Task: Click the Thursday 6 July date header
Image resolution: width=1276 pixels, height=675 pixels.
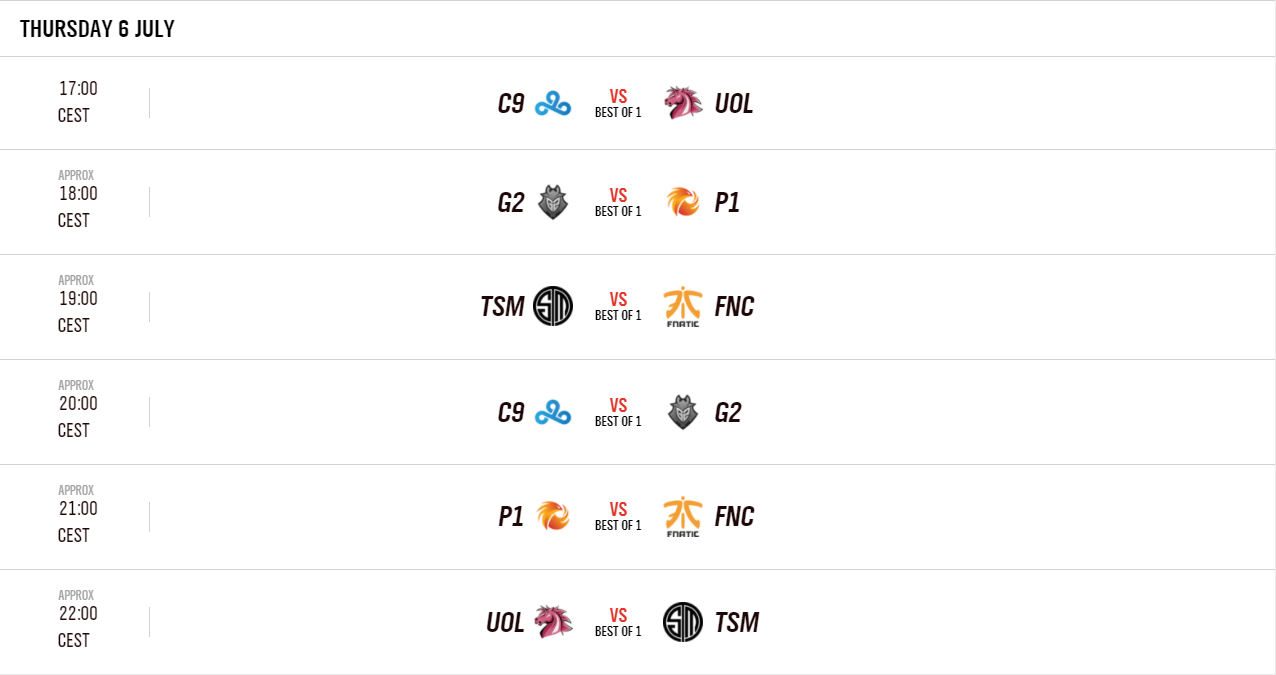Action: pyautogui.click(x=97, y=29)
